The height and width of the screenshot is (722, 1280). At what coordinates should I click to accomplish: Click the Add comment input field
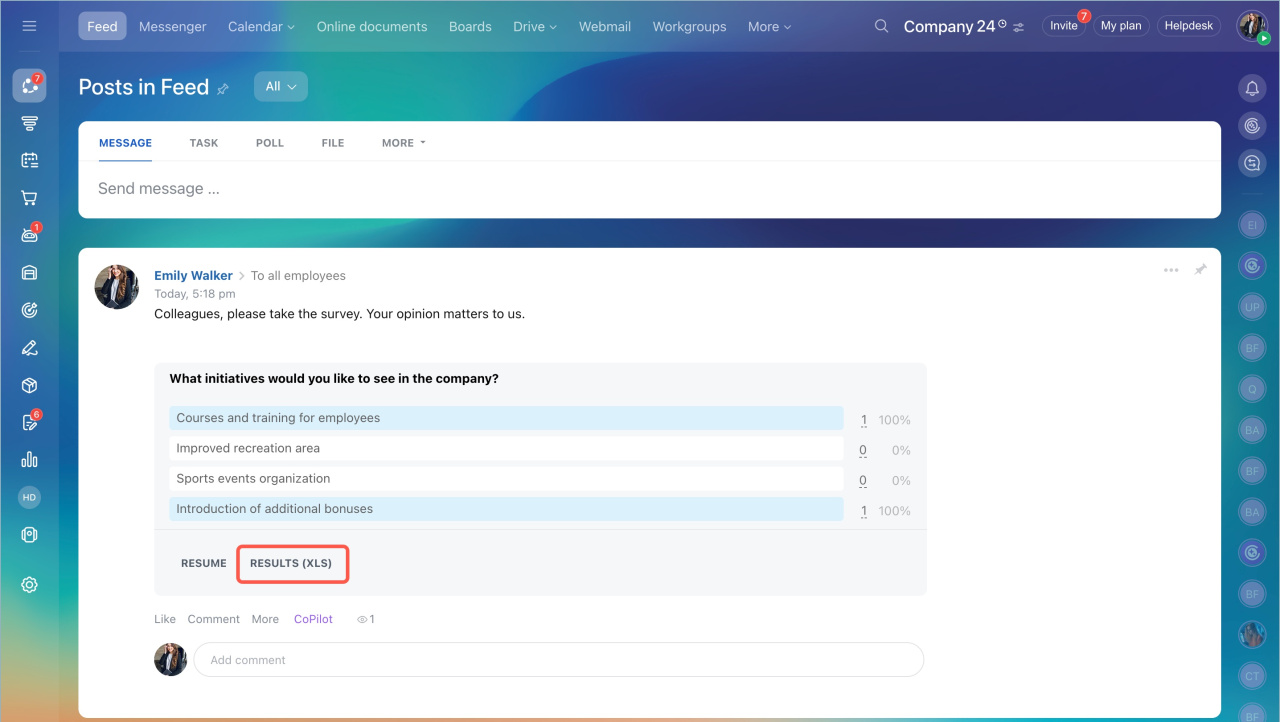557,660
